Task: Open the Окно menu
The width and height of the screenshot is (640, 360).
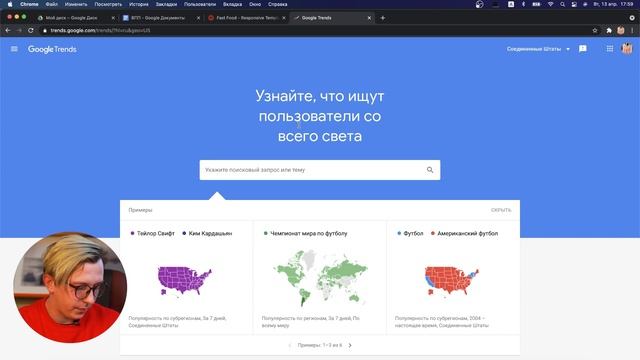Action: click(x=255, y=4)
